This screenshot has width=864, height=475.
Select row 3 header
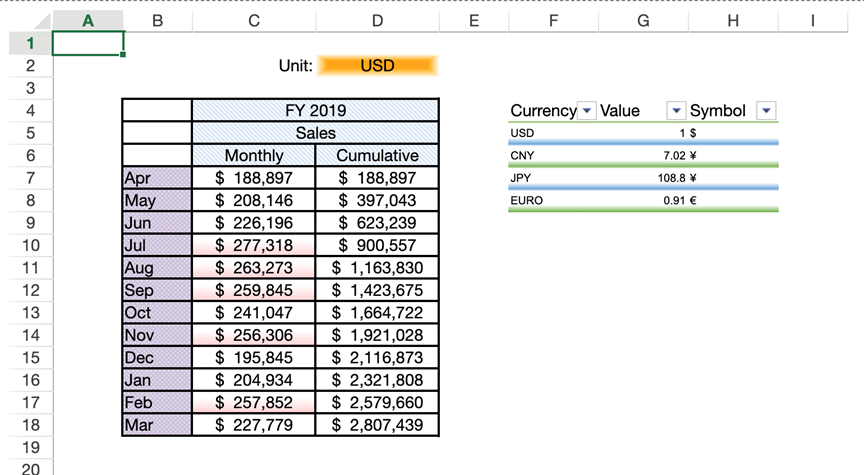(31, 88)
